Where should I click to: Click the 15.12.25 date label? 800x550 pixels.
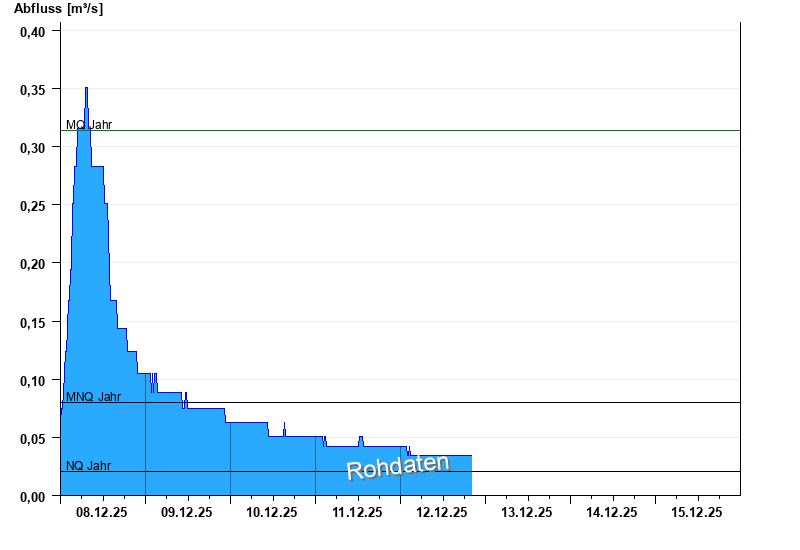(697, 512)
